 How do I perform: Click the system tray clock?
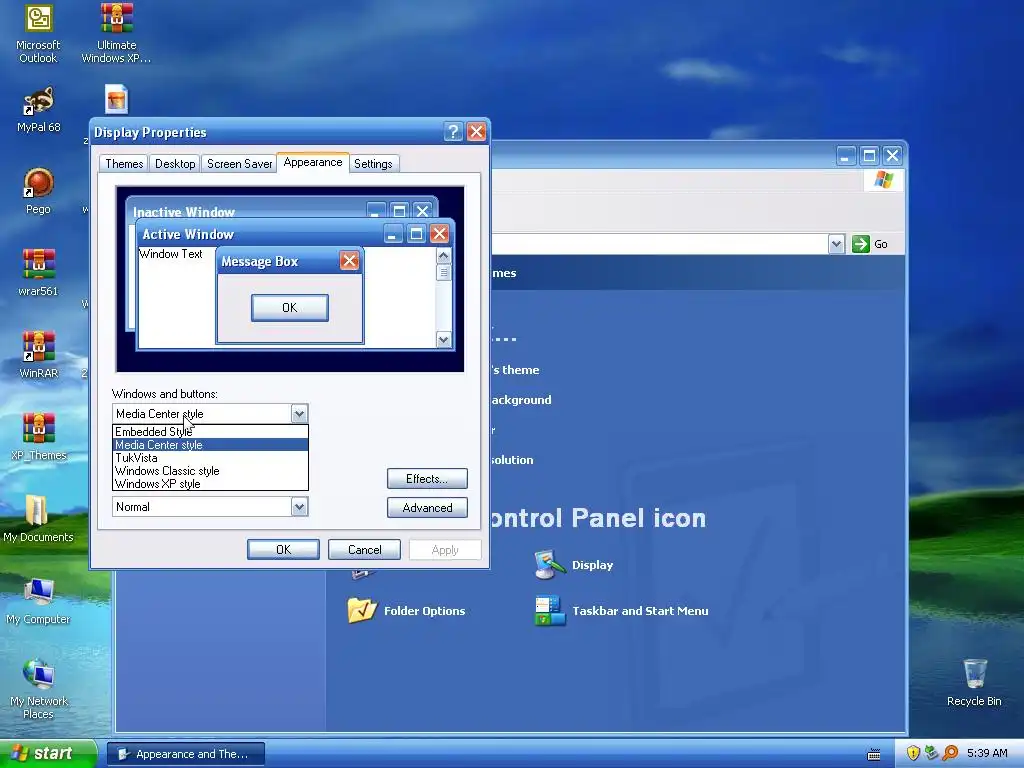click(987, 753)
